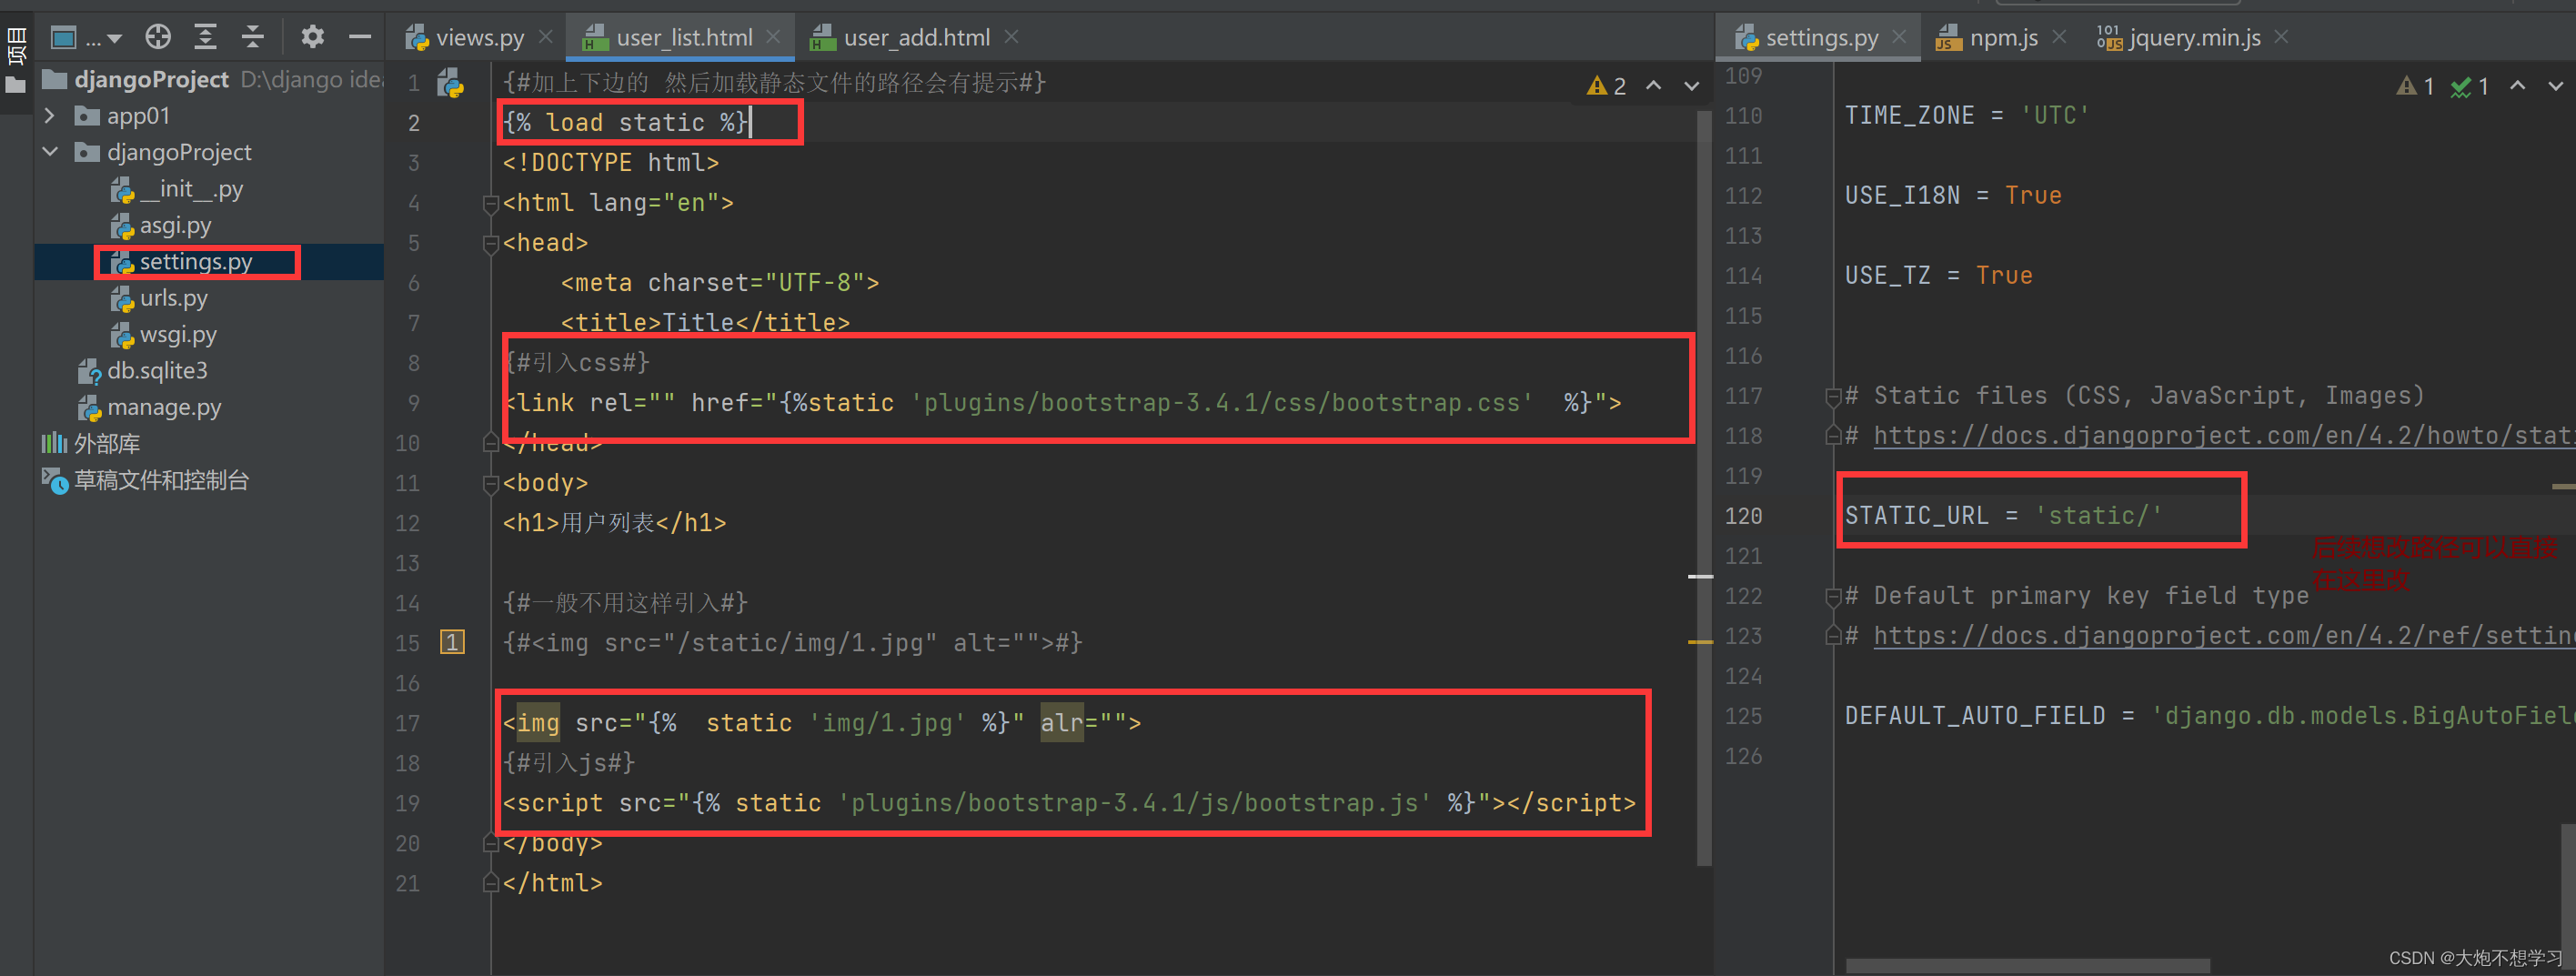Click the h1 用户列表 line

614,523
